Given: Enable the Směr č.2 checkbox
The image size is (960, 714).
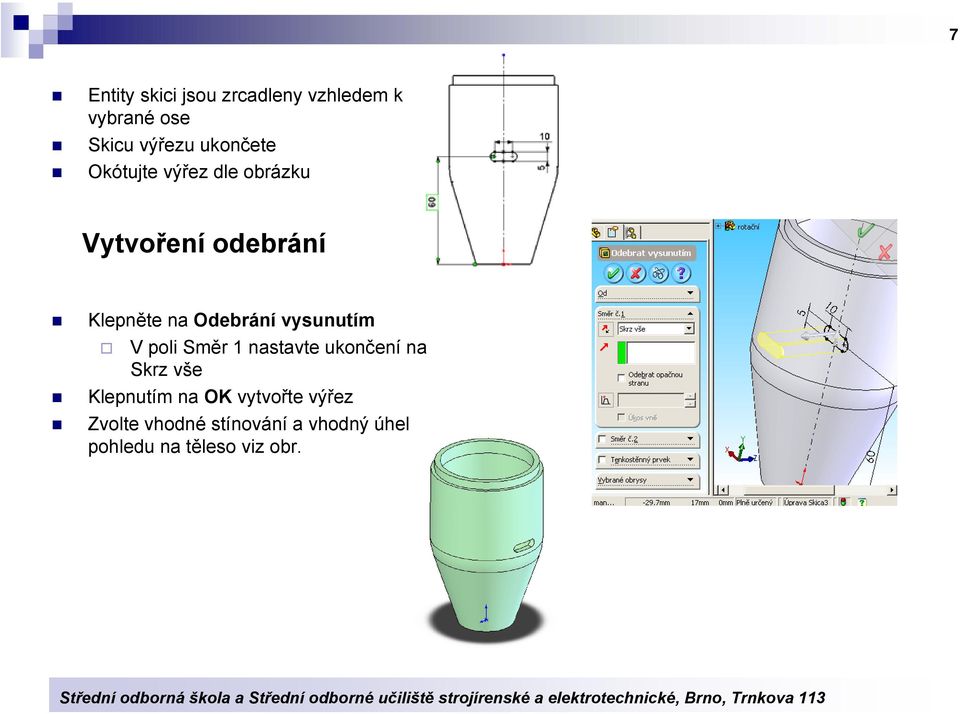Looking at the screenshot, I should click(602, 439).
